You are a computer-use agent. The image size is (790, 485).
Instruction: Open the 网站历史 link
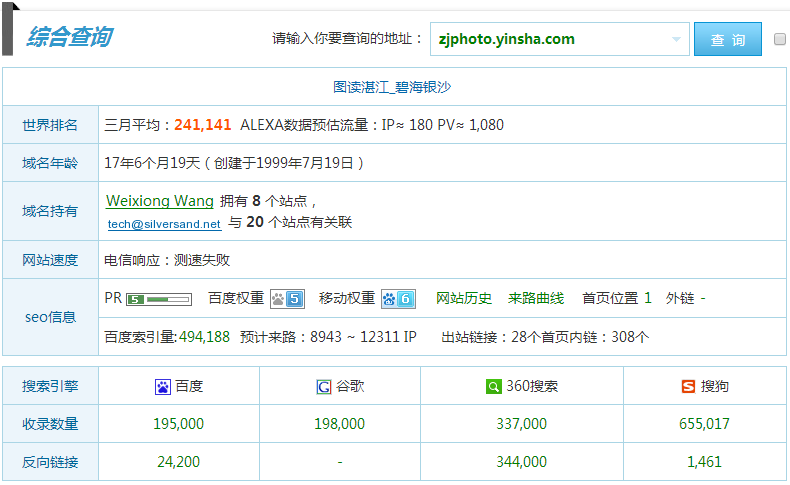pos(464,298)
